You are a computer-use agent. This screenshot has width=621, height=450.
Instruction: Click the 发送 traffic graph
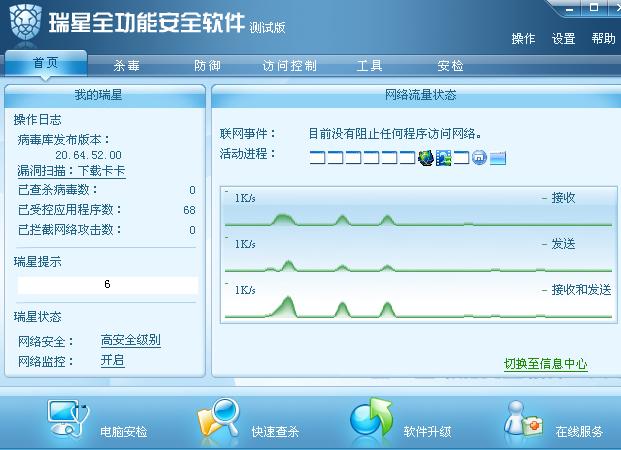click(418, 254)
